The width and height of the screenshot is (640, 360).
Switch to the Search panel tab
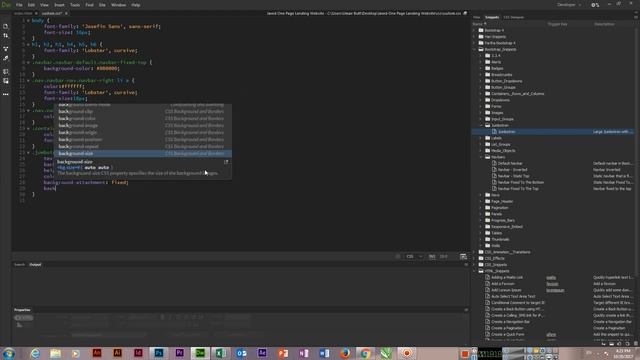click(19, 264)
